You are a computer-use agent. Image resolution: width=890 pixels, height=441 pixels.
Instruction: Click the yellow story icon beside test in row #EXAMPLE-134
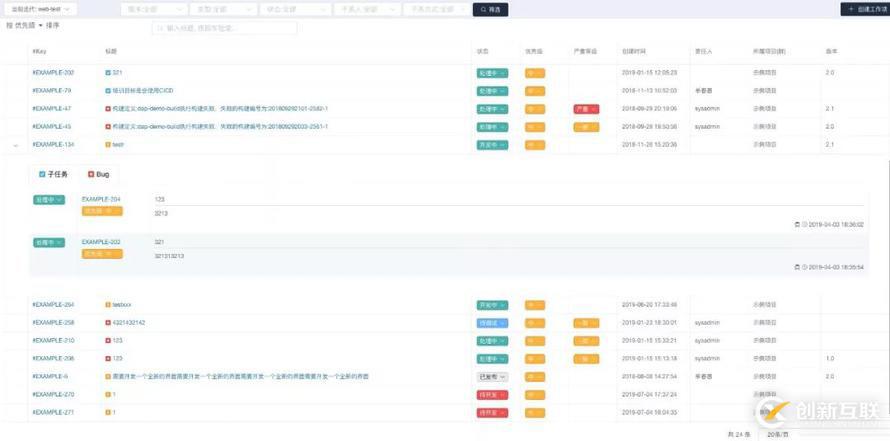pyautogui.click(x=108, y=145)
